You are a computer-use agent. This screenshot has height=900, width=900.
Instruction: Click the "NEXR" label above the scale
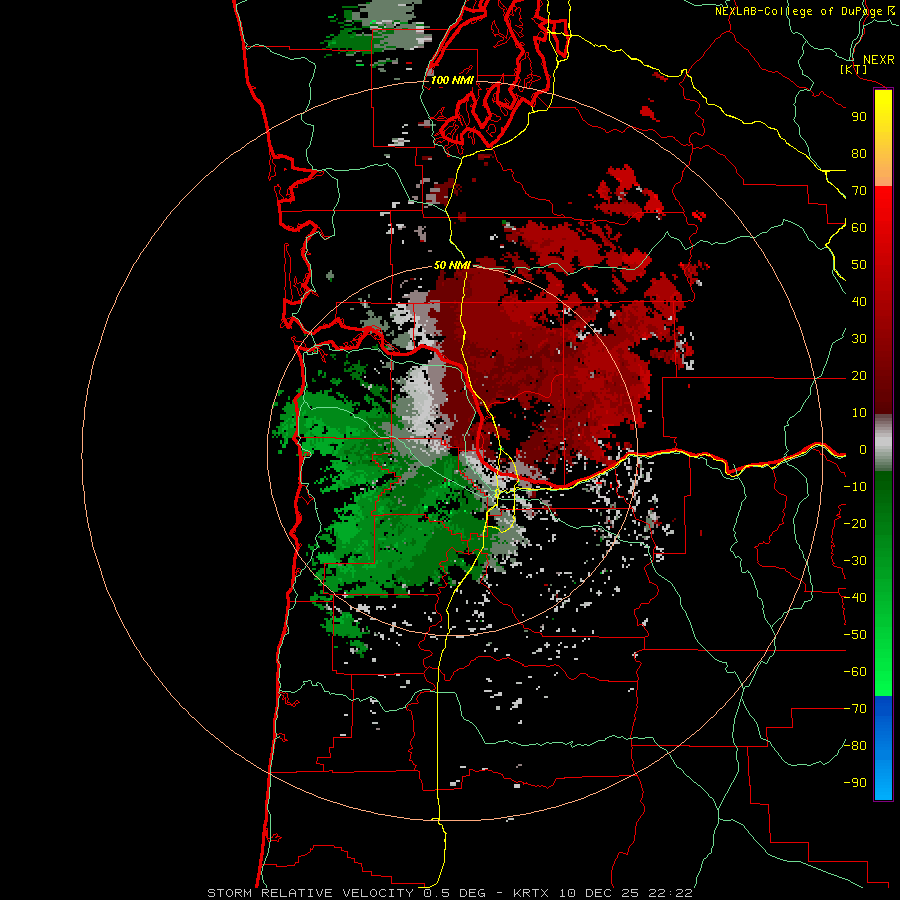click(x=878, y=60)
